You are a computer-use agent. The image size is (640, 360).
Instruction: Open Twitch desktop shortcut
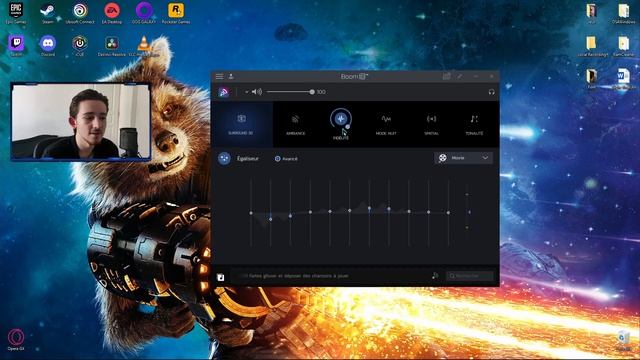pyautogui.click(x=16, y=45)
